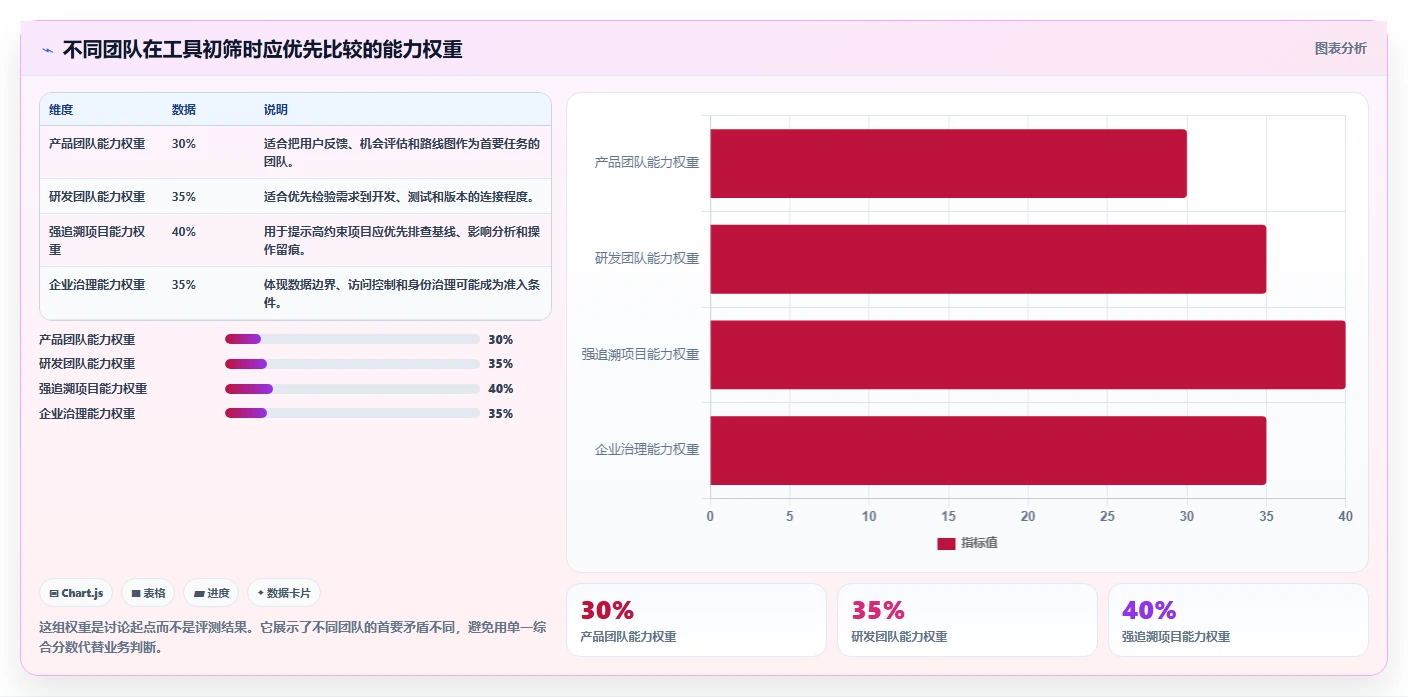Open the 30% 产品团队能力权重 stat card
This screenshot has width=1408, height=697.
coord(696,620)
